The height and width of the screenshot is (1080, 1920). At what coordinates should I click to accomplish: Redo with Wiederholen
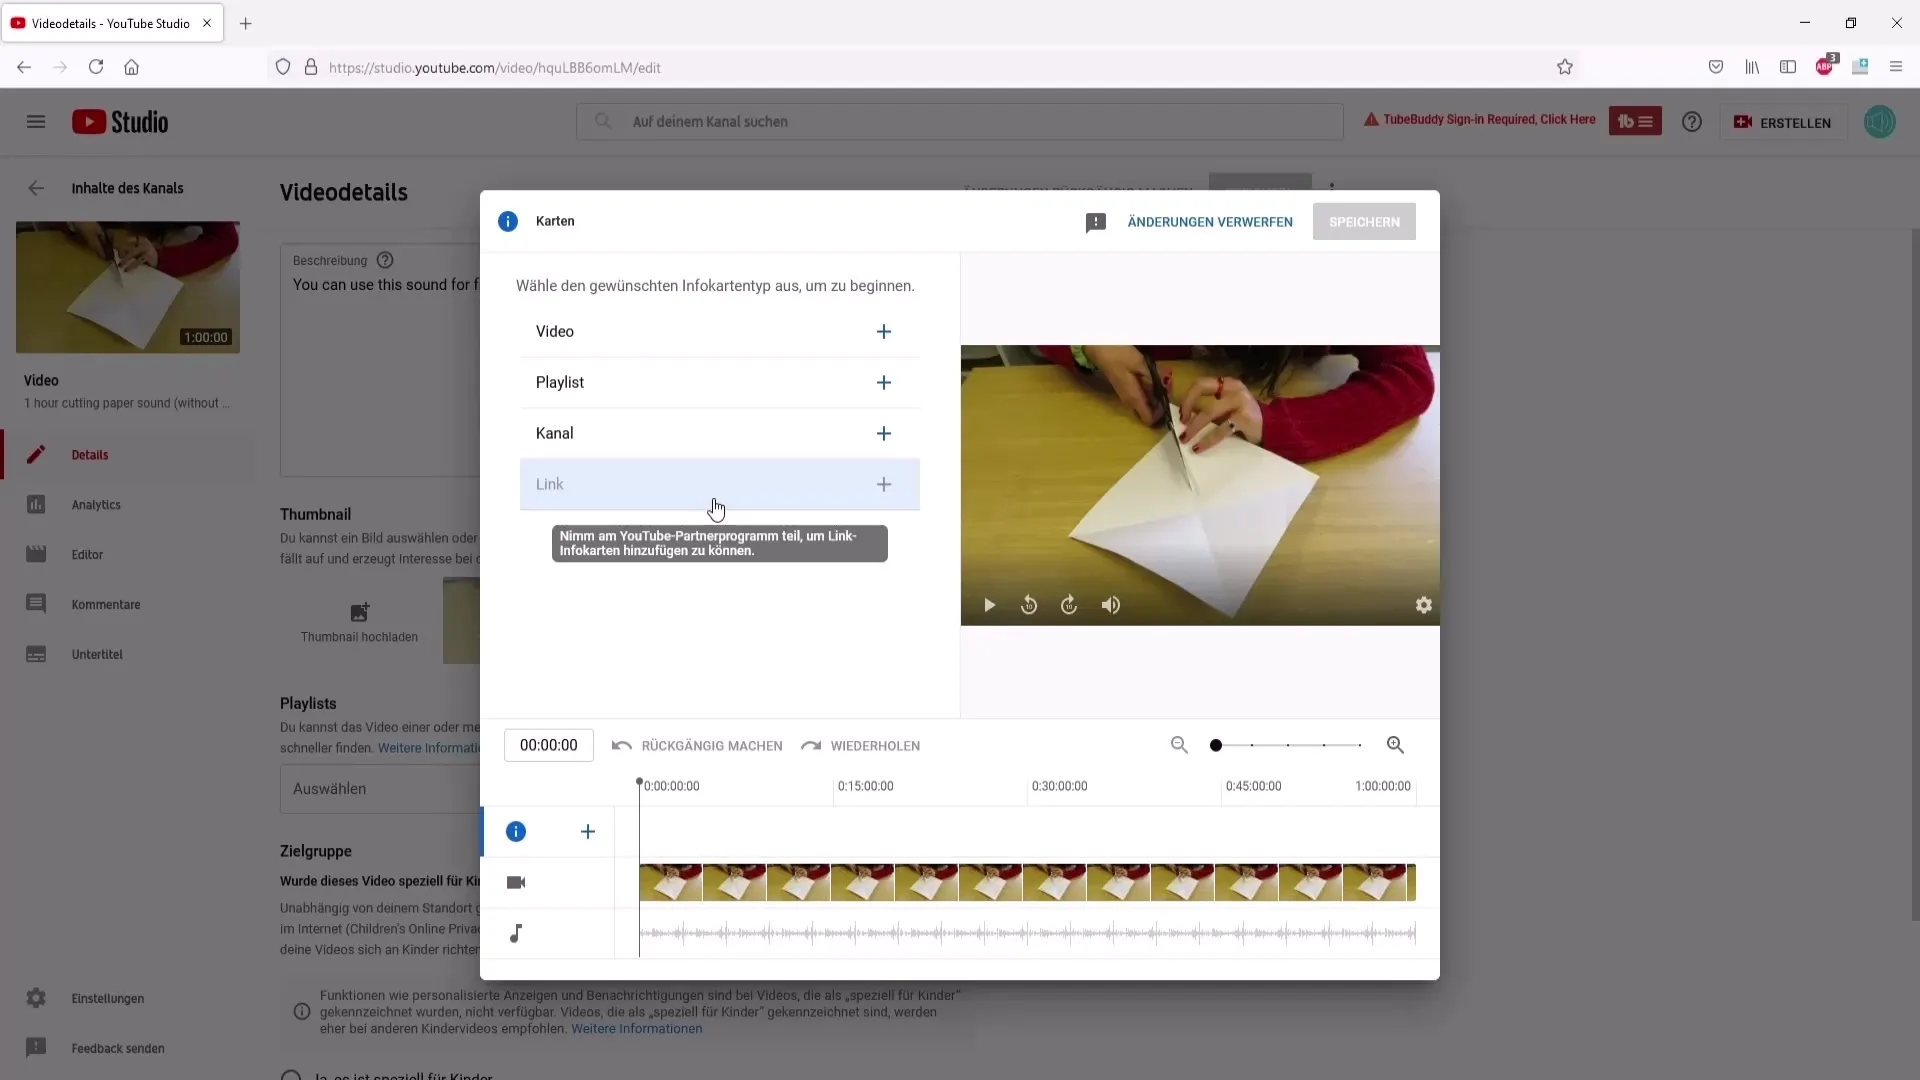[x=860, y=746]
